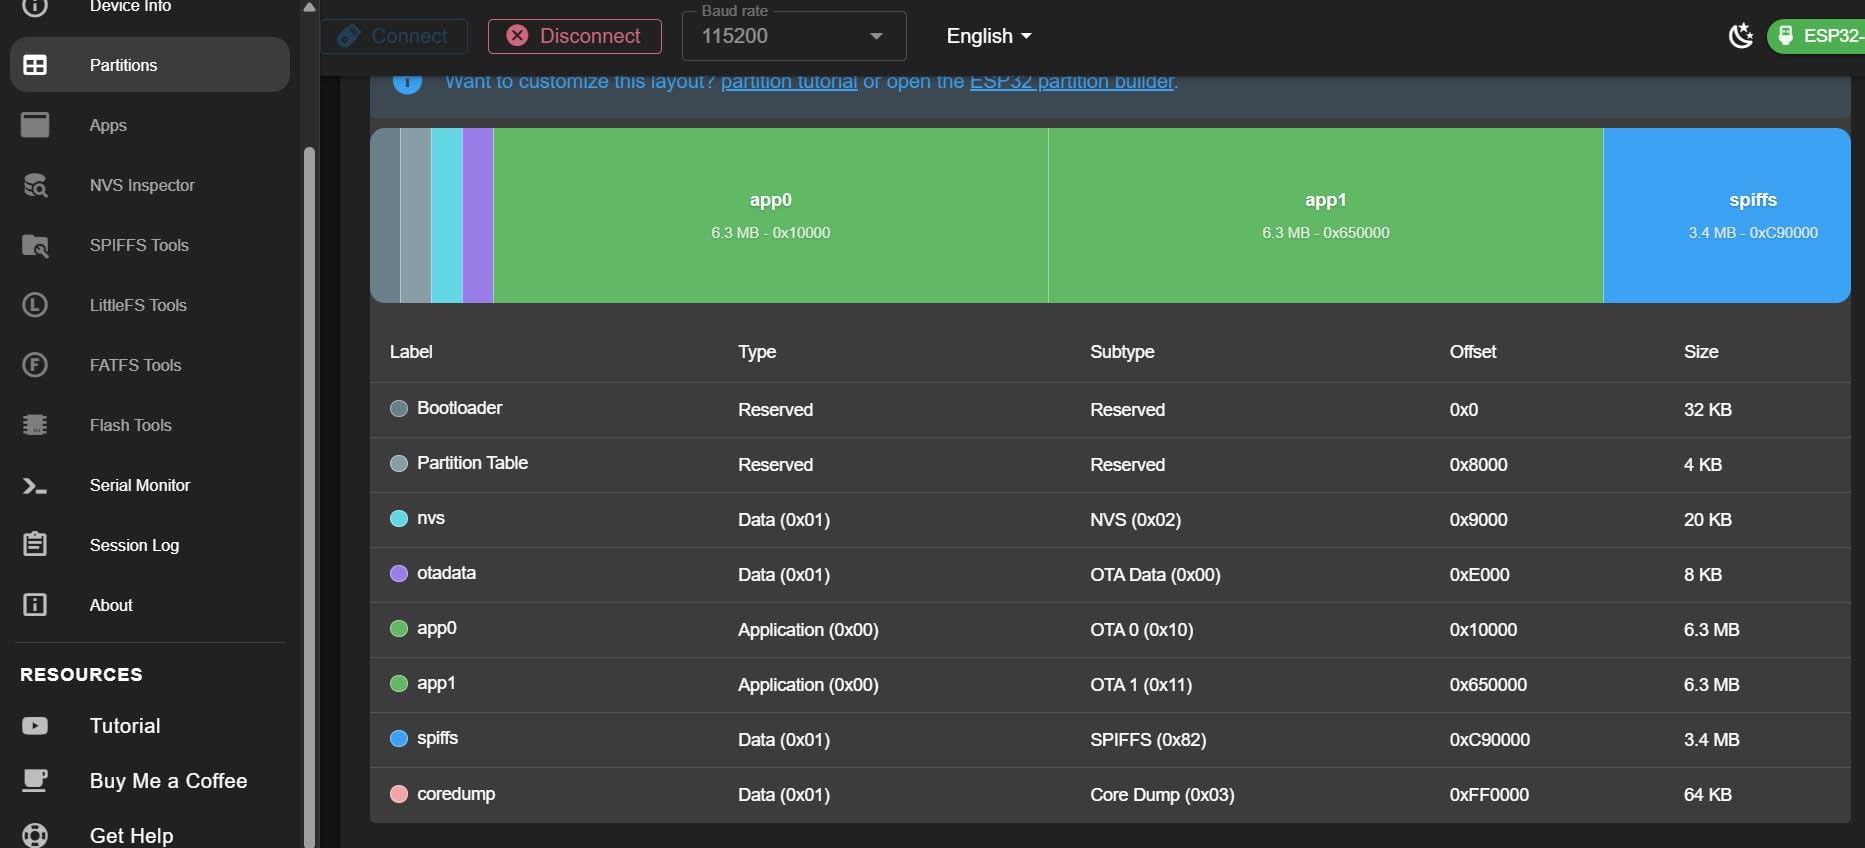
Task: Click the OTA Data (0x00) subtype cell
Action: [x=1155, y=575]
